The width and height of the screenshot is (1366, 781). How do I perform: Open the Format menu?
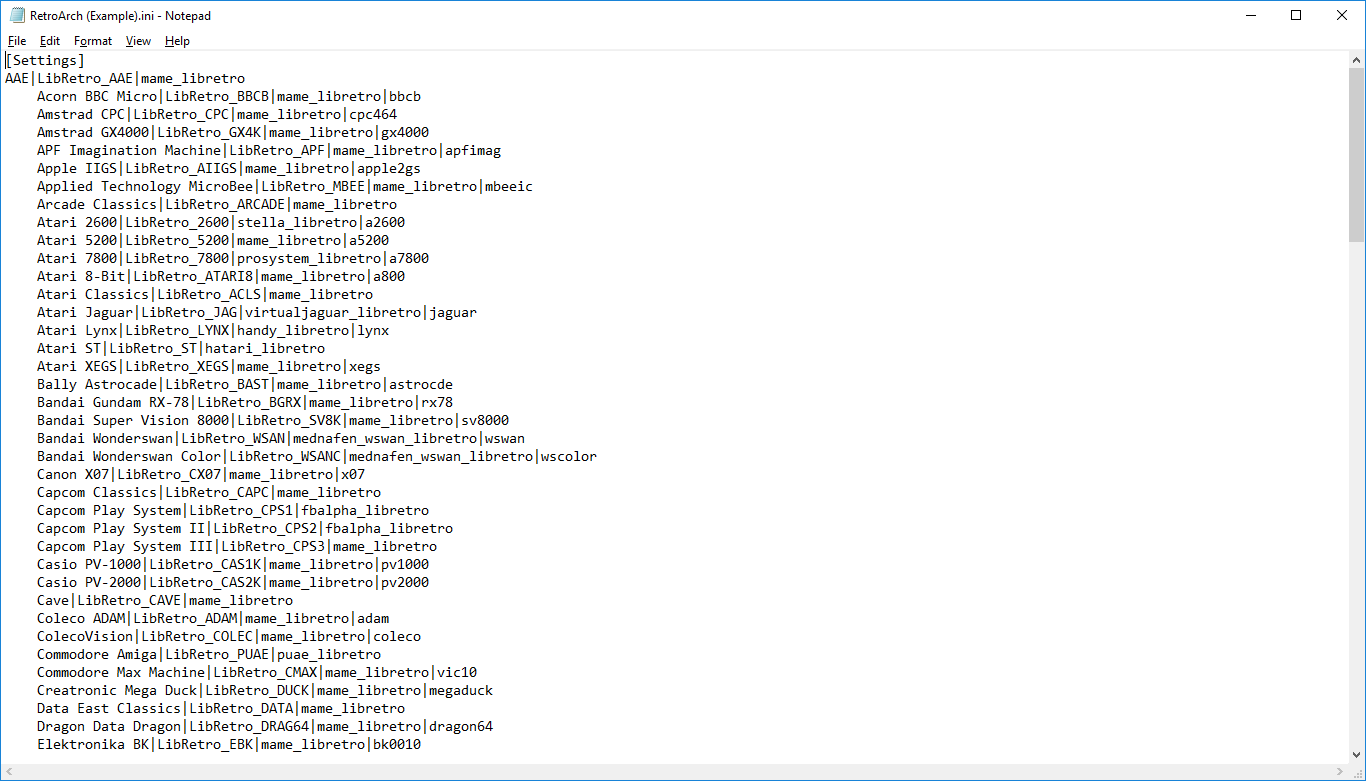[93, 41]
